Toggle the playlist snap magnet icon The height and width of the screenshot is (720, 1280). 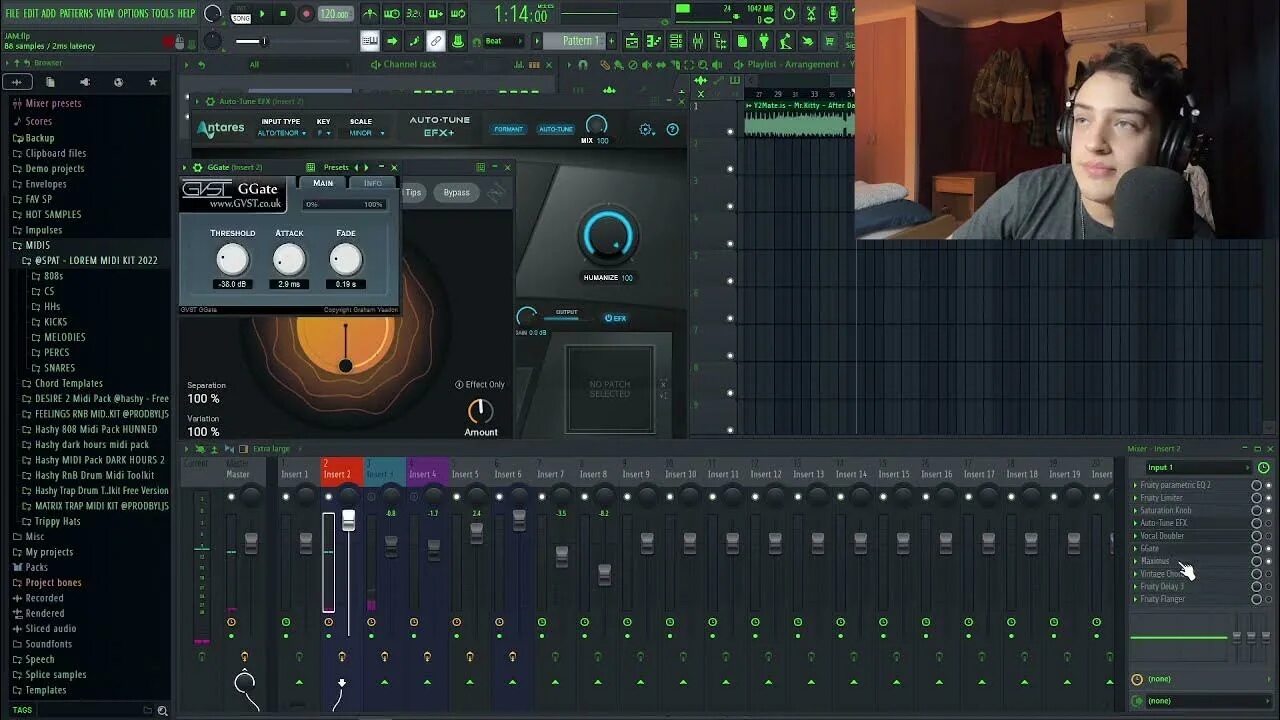(x=583, y=64)
